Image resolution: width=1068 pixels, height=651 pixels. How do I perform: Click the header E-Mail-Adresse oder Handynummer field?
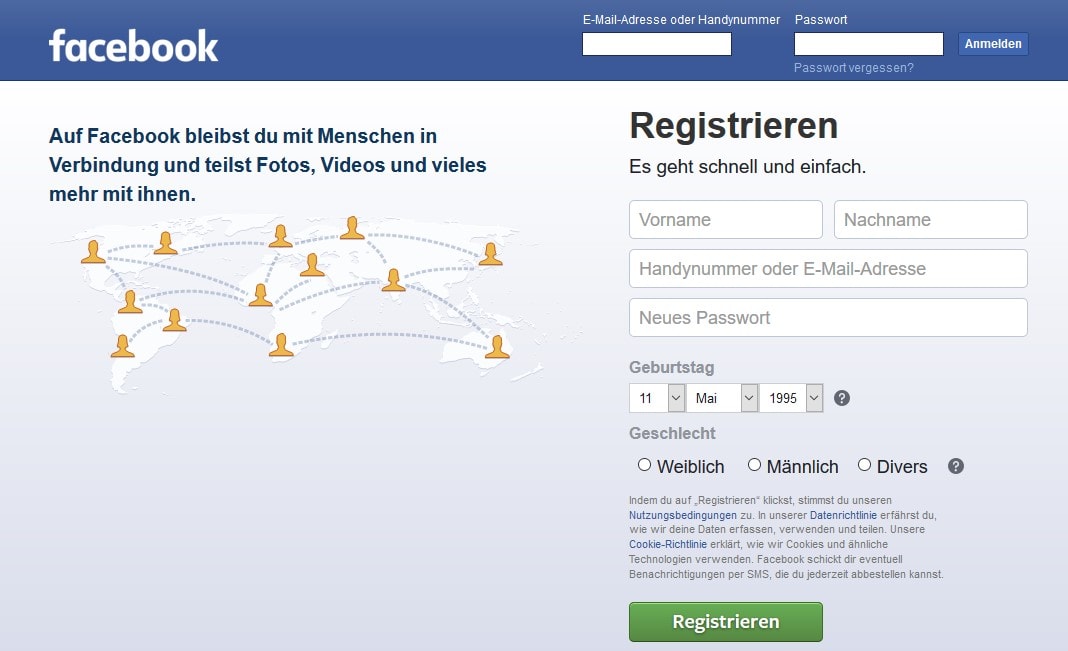pos(657,44)
